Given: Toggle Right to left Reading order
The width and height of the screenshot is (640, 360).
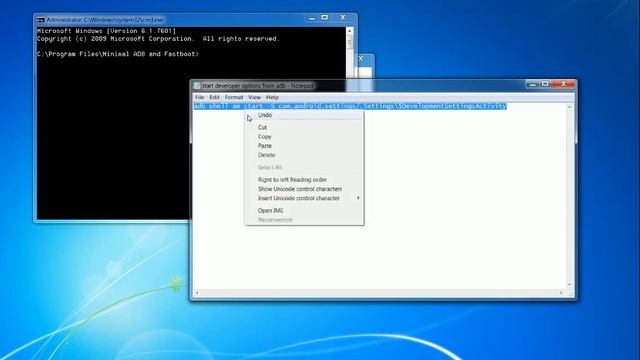Looking at the screenshot, I should [x=304, y=180].
